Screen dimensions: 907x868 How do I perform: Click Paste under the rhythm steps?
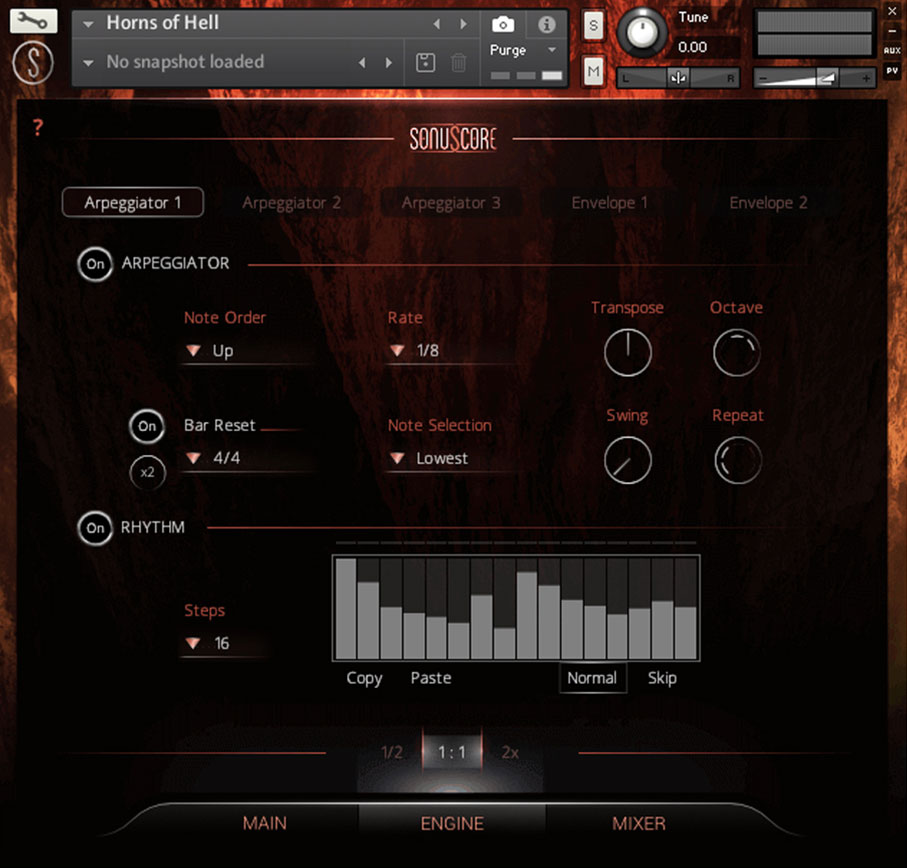point(431,678)
